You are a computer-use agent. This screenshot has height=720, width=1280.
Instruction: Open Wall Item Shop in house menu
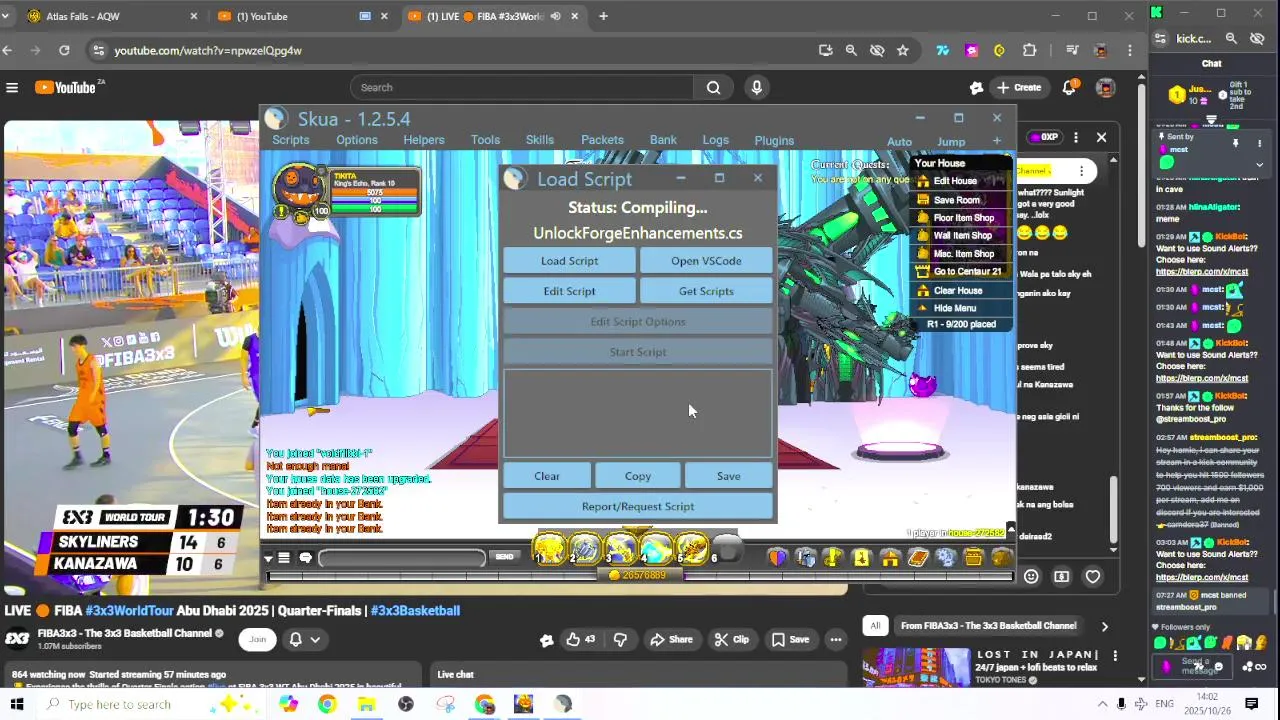[x=962, y=236]
